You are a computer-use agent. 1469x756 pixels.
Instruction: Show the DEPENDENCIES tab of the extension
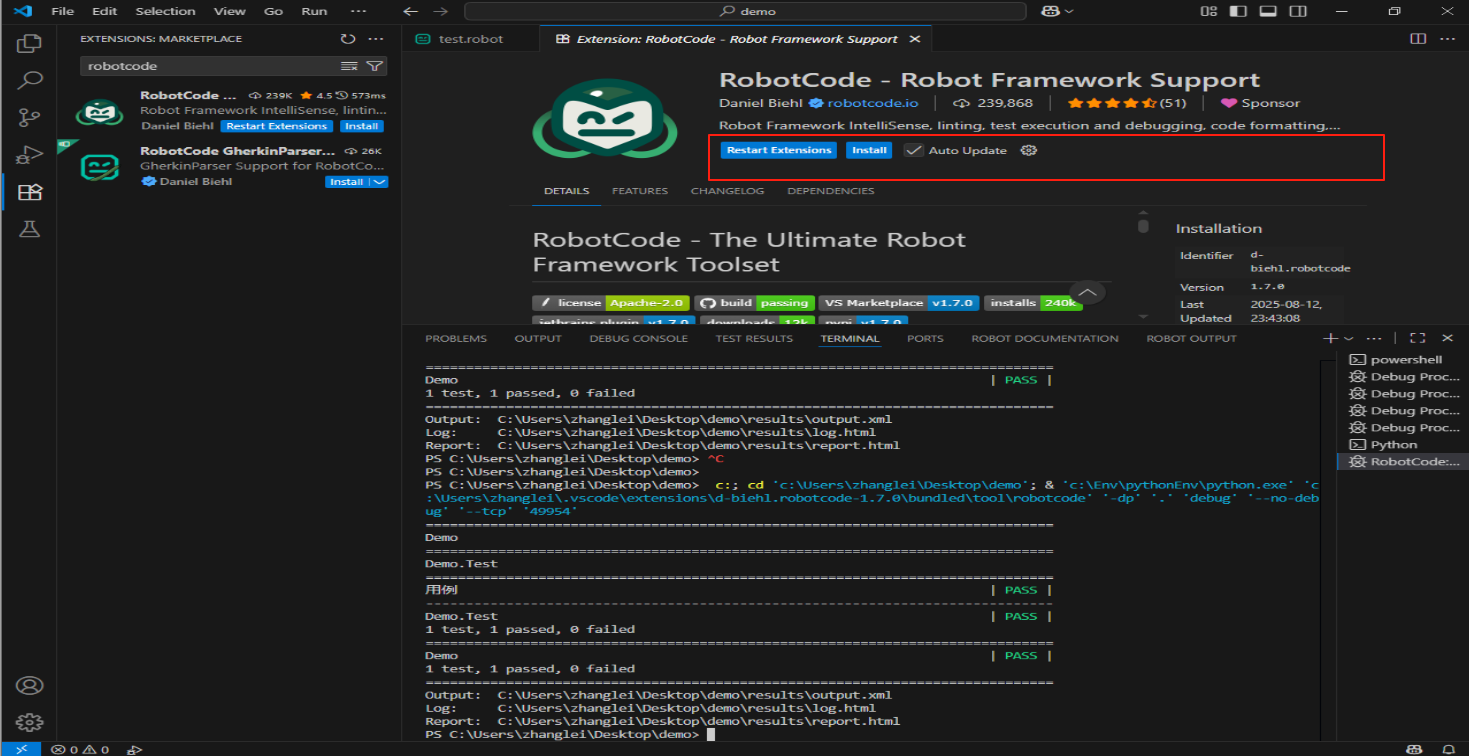coord(830,191)
